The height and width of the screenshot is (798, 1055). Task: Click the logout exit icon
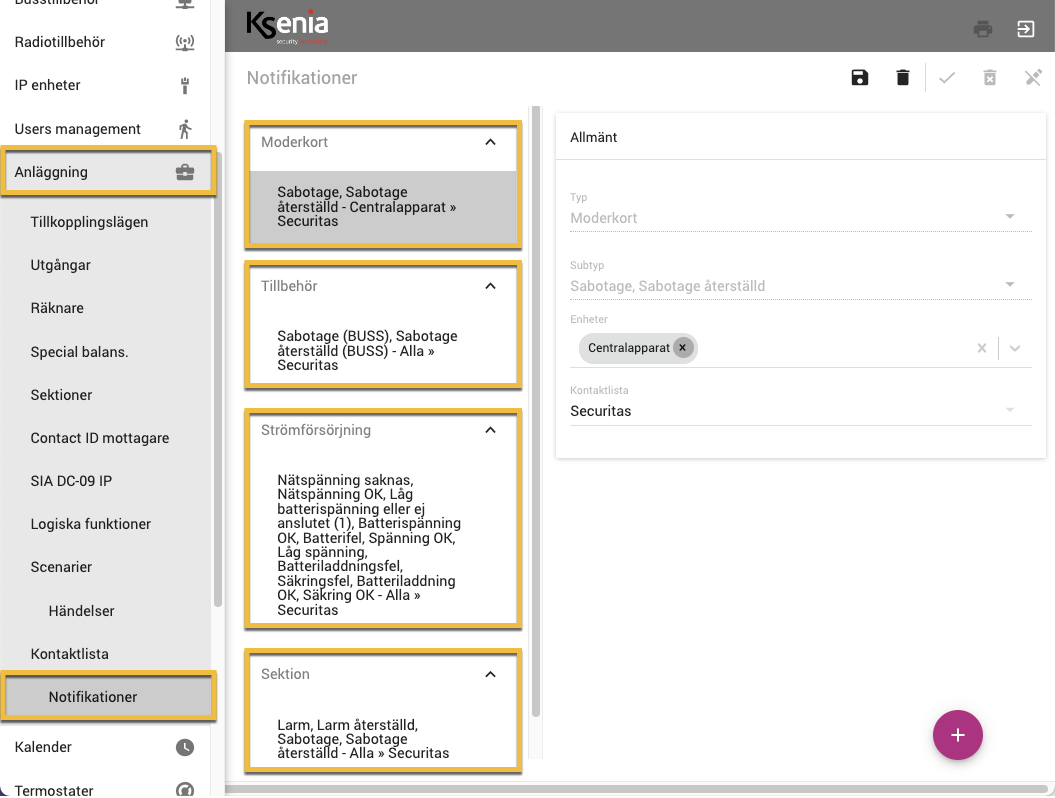click(1025, 29)
